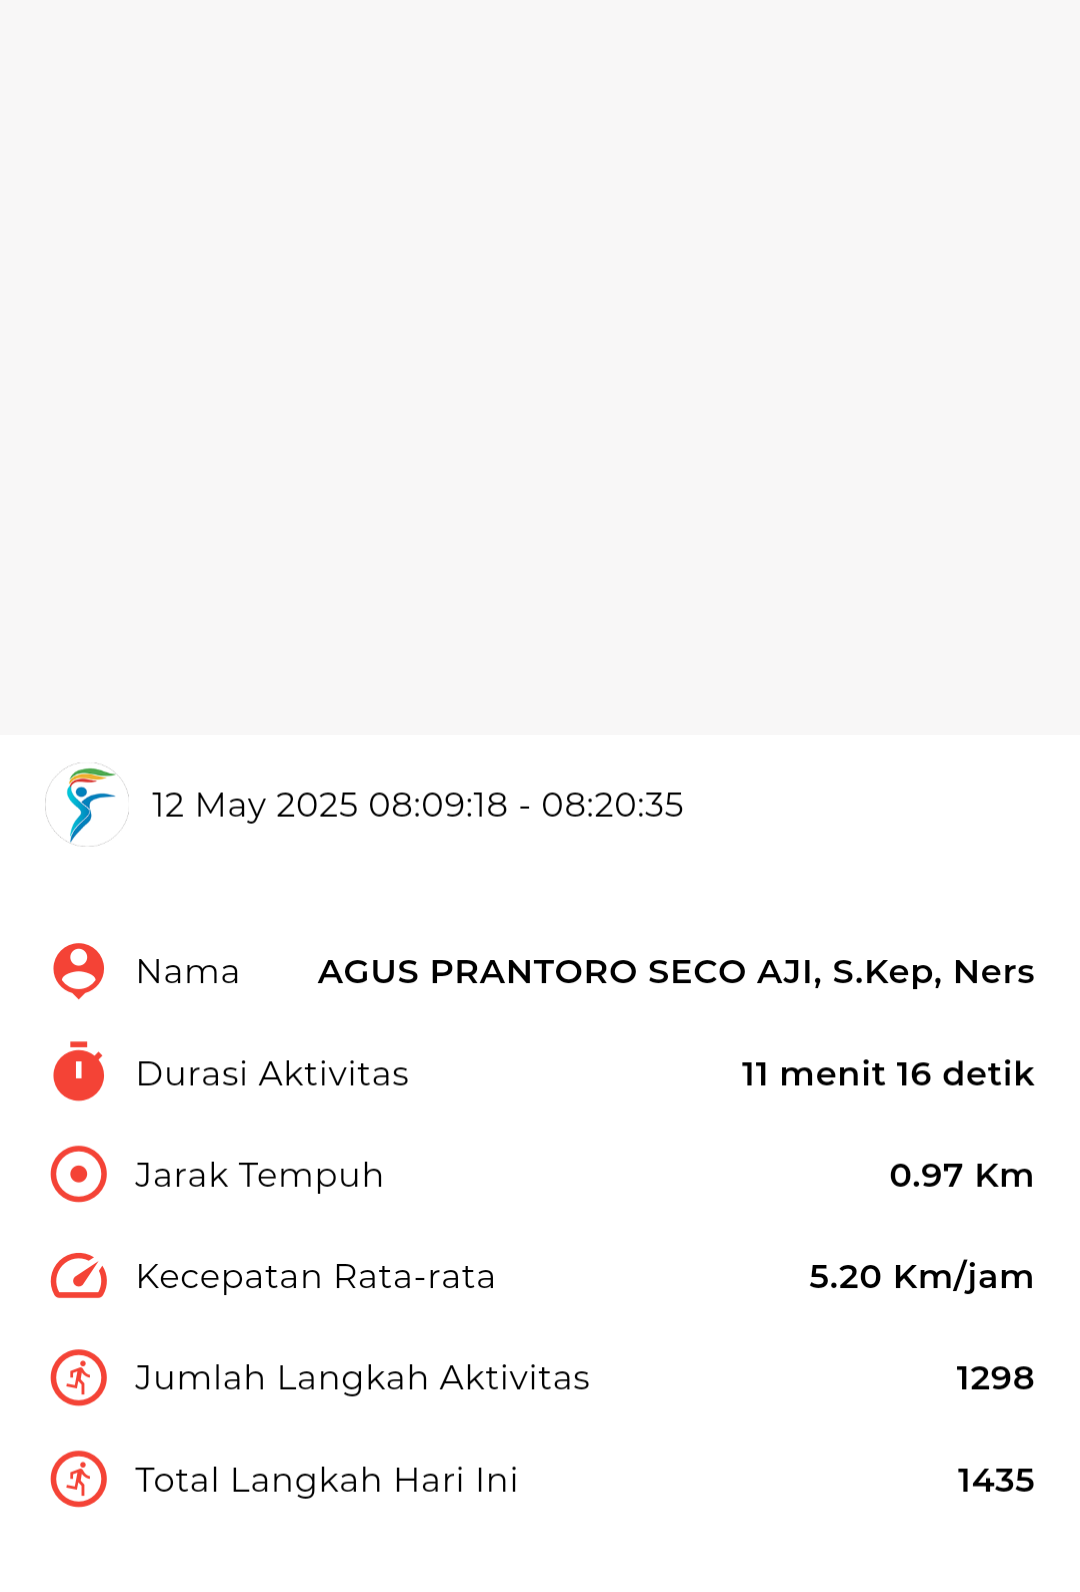Click the running icon beside Total Langkah Hari Ini
Screen dimensions: 1080x1592
(x=78, y=1480)
